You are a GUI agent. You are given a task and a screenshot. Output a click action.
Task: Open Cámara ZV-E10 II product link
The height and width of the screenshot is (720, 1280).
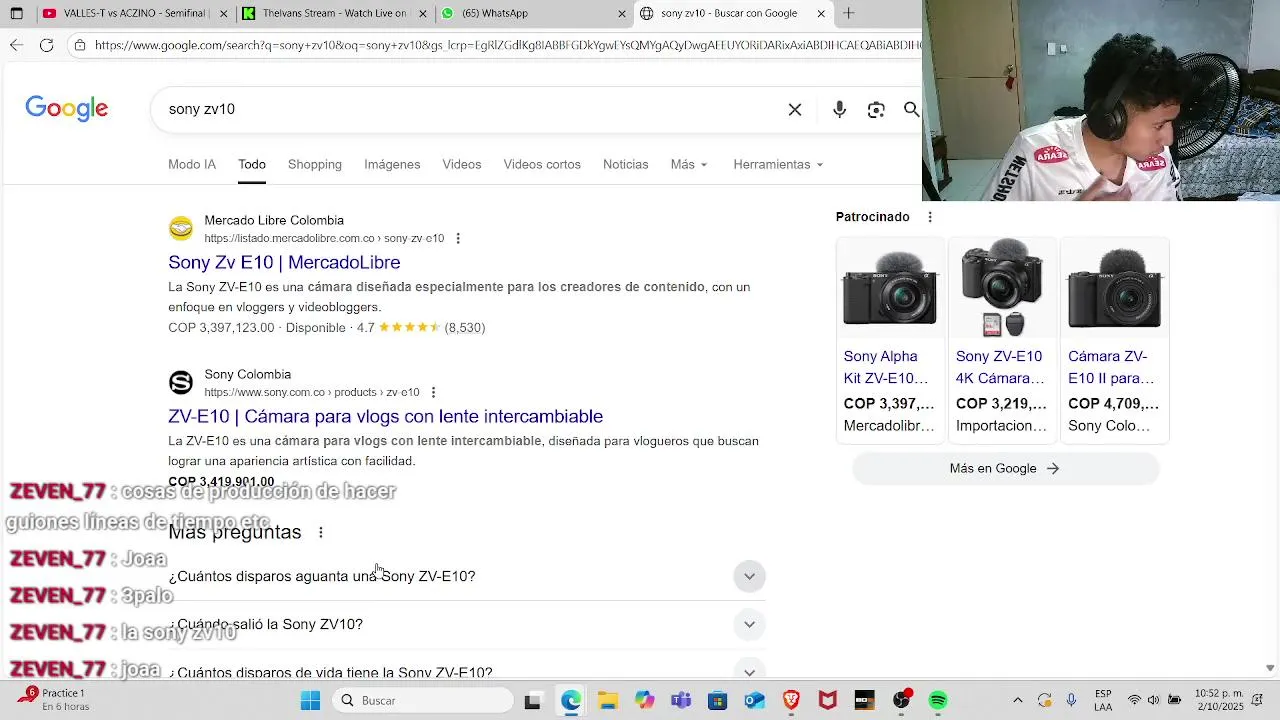click(1112, 368)
